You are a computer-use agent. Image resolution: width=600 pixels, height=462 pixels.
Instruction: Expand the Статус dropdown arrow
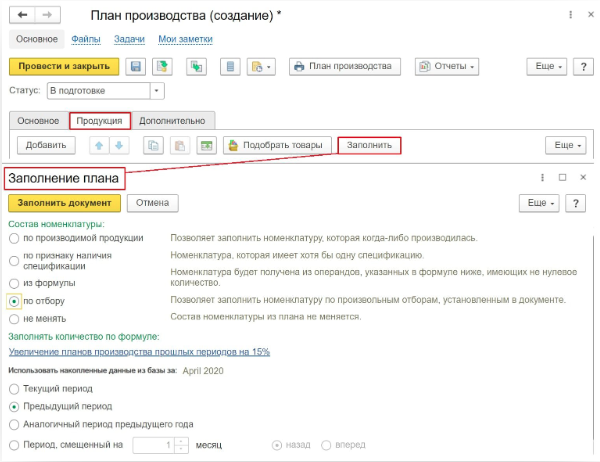(x=157, y=91)
